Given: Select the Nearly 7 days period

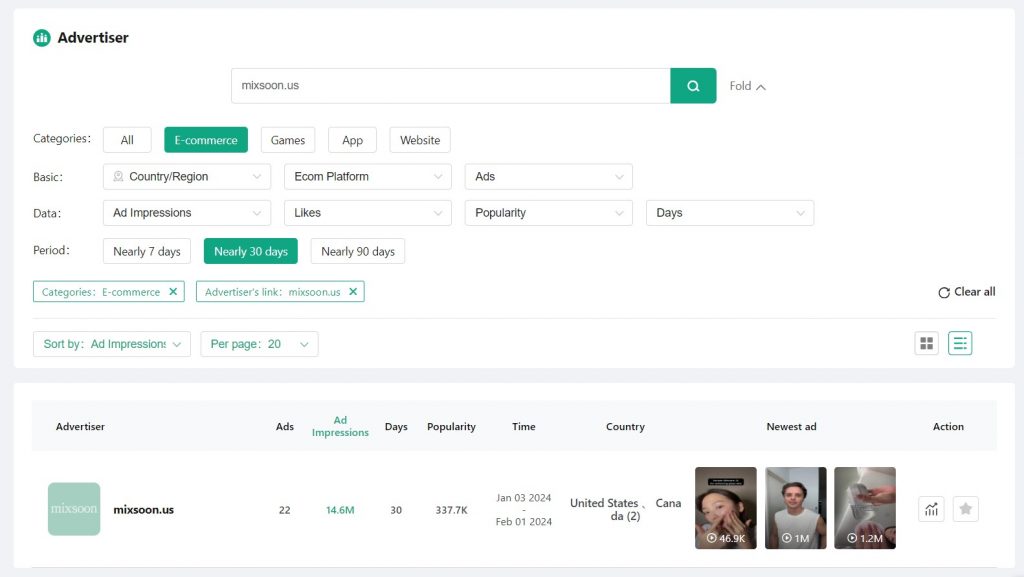Looking at the screenshot, I should 146,251.
